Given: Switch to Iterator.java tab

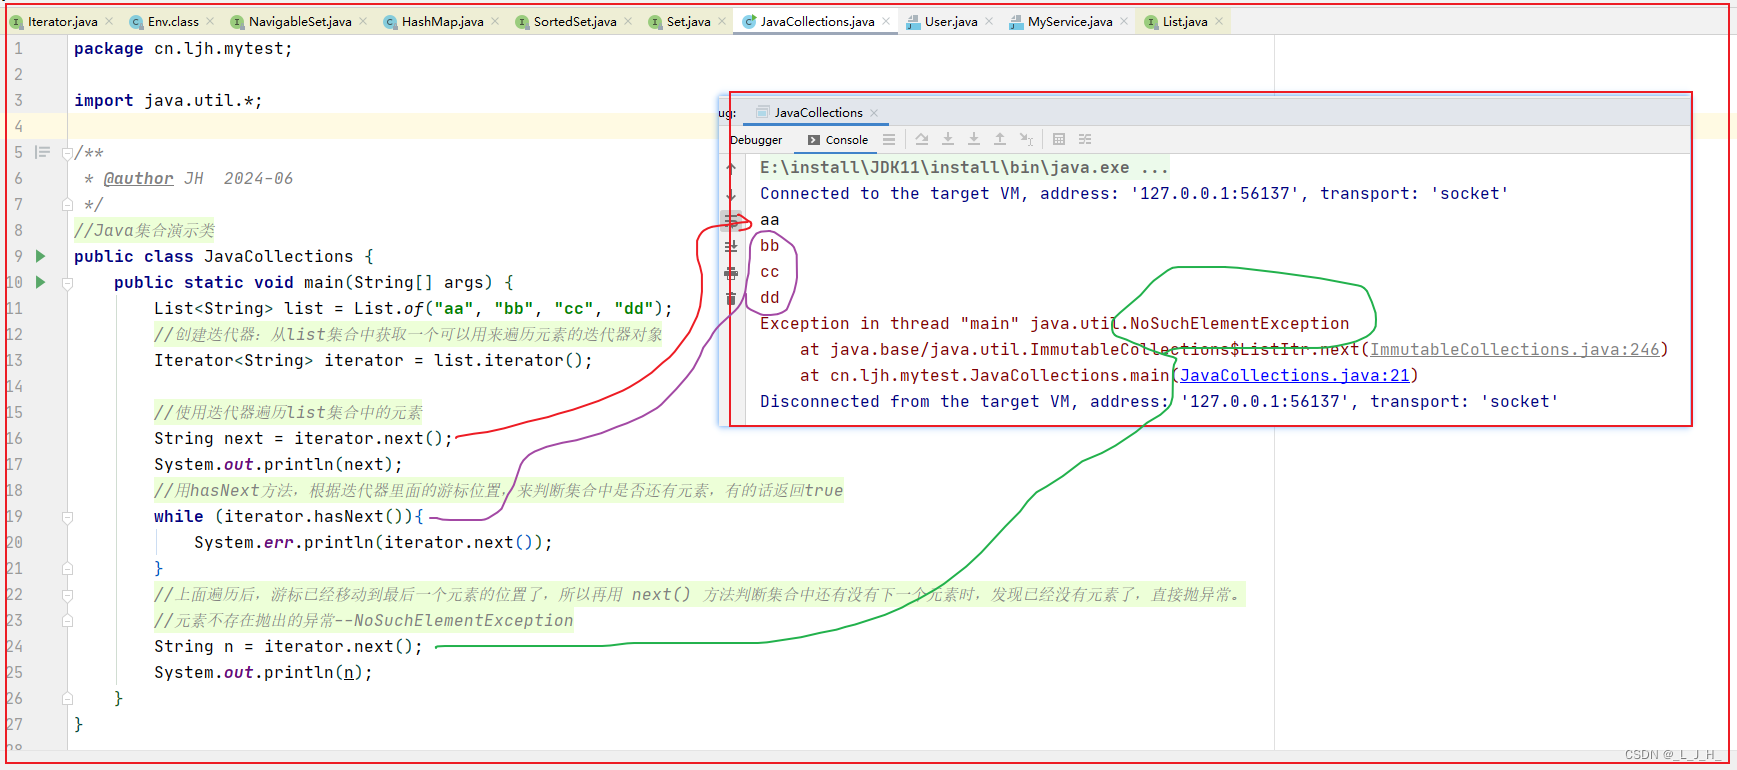Looking at the screenshot, I should 62,21.
